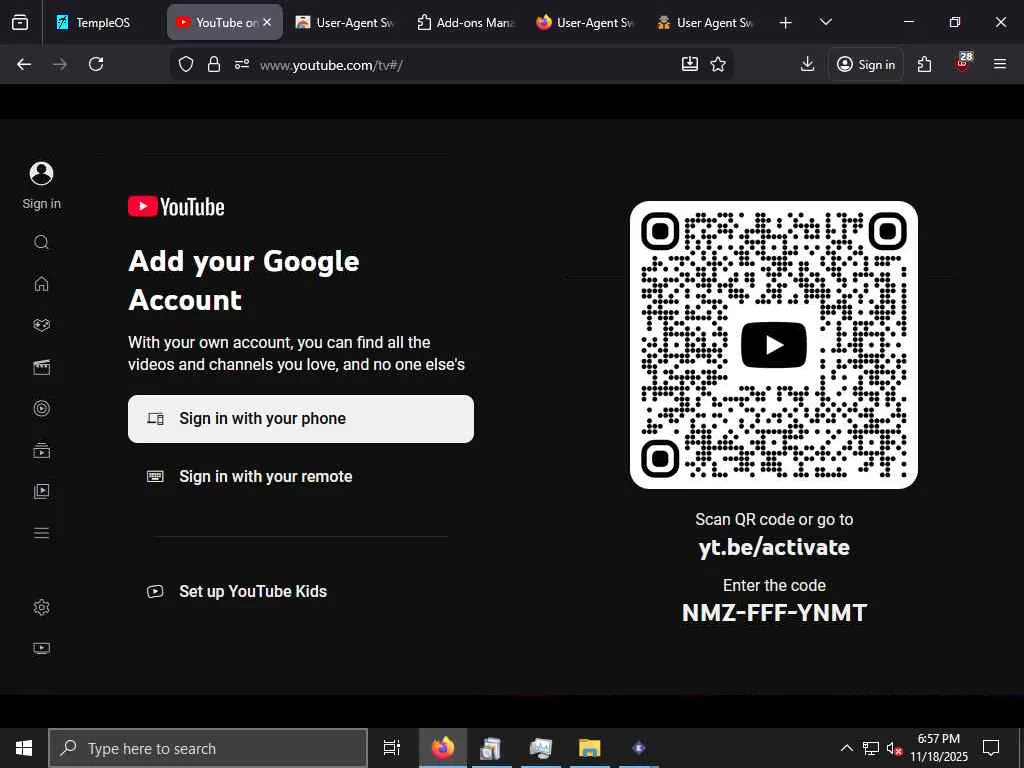Click the taskbar search box
The height and width of the screenshot is (768, 1024).
[x=208, y=748]
